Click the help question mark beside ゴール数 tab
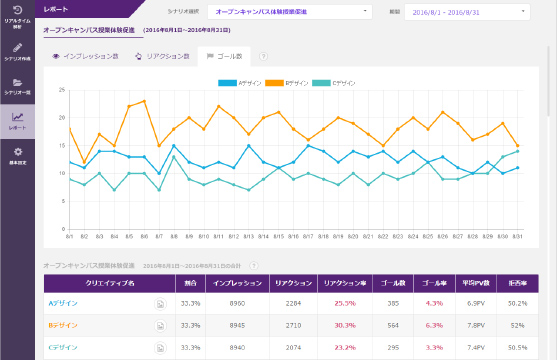557x360 pixels. click(263, 56)
